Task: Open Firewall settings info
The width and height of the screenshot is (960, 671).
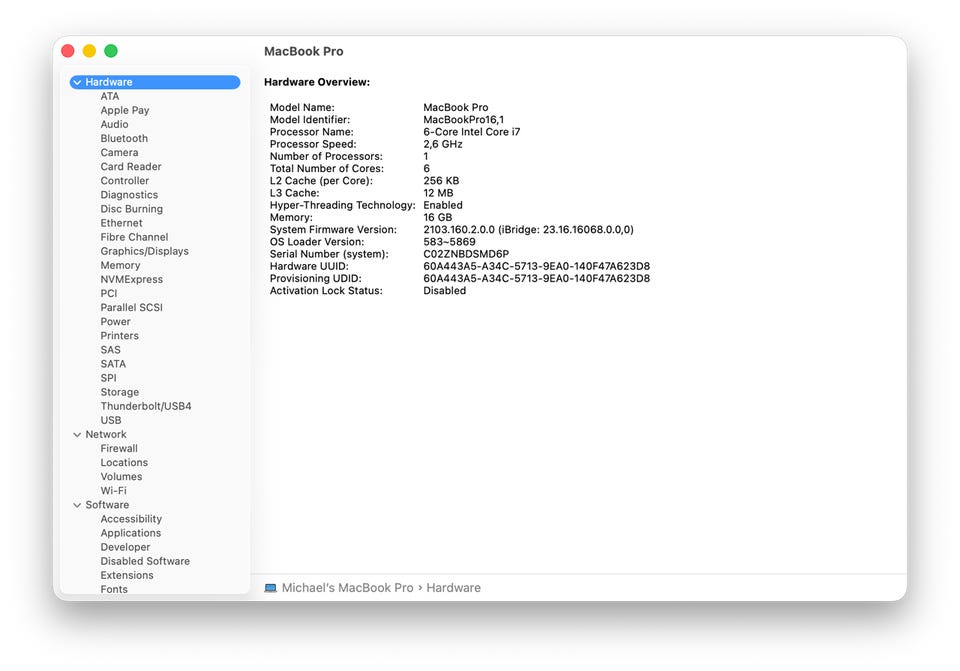Action: coord(119,448)
